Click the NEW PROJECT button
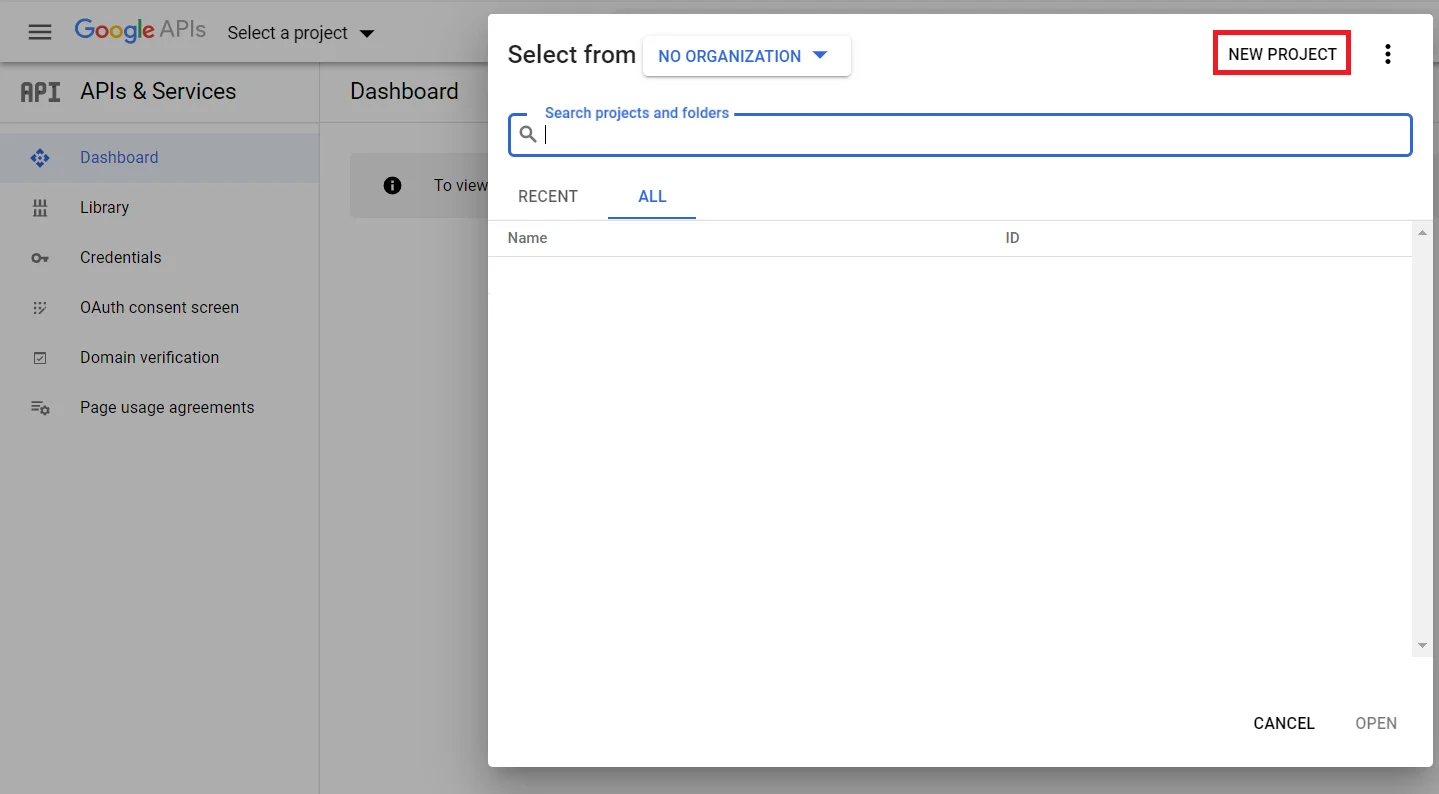Viewport: 1439px width, 794px height. pyautogui.click(x=1281, y=52)
